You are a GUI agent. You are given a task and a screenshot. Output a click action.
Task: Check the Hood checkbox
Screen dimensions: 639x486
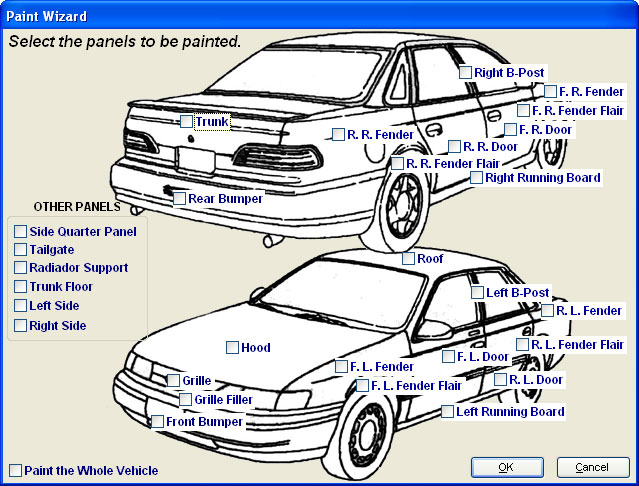(232, 347)
